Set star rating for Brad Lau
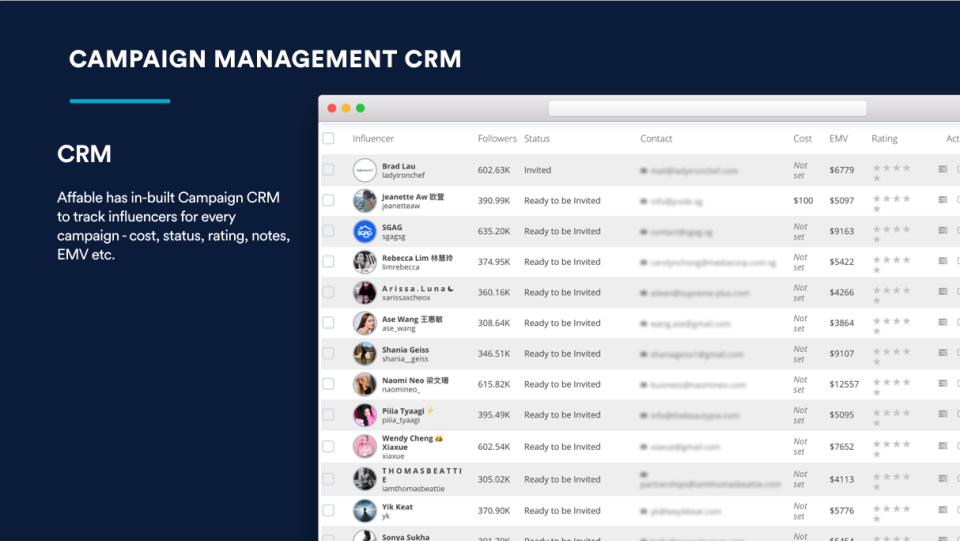 coord(891,173)
